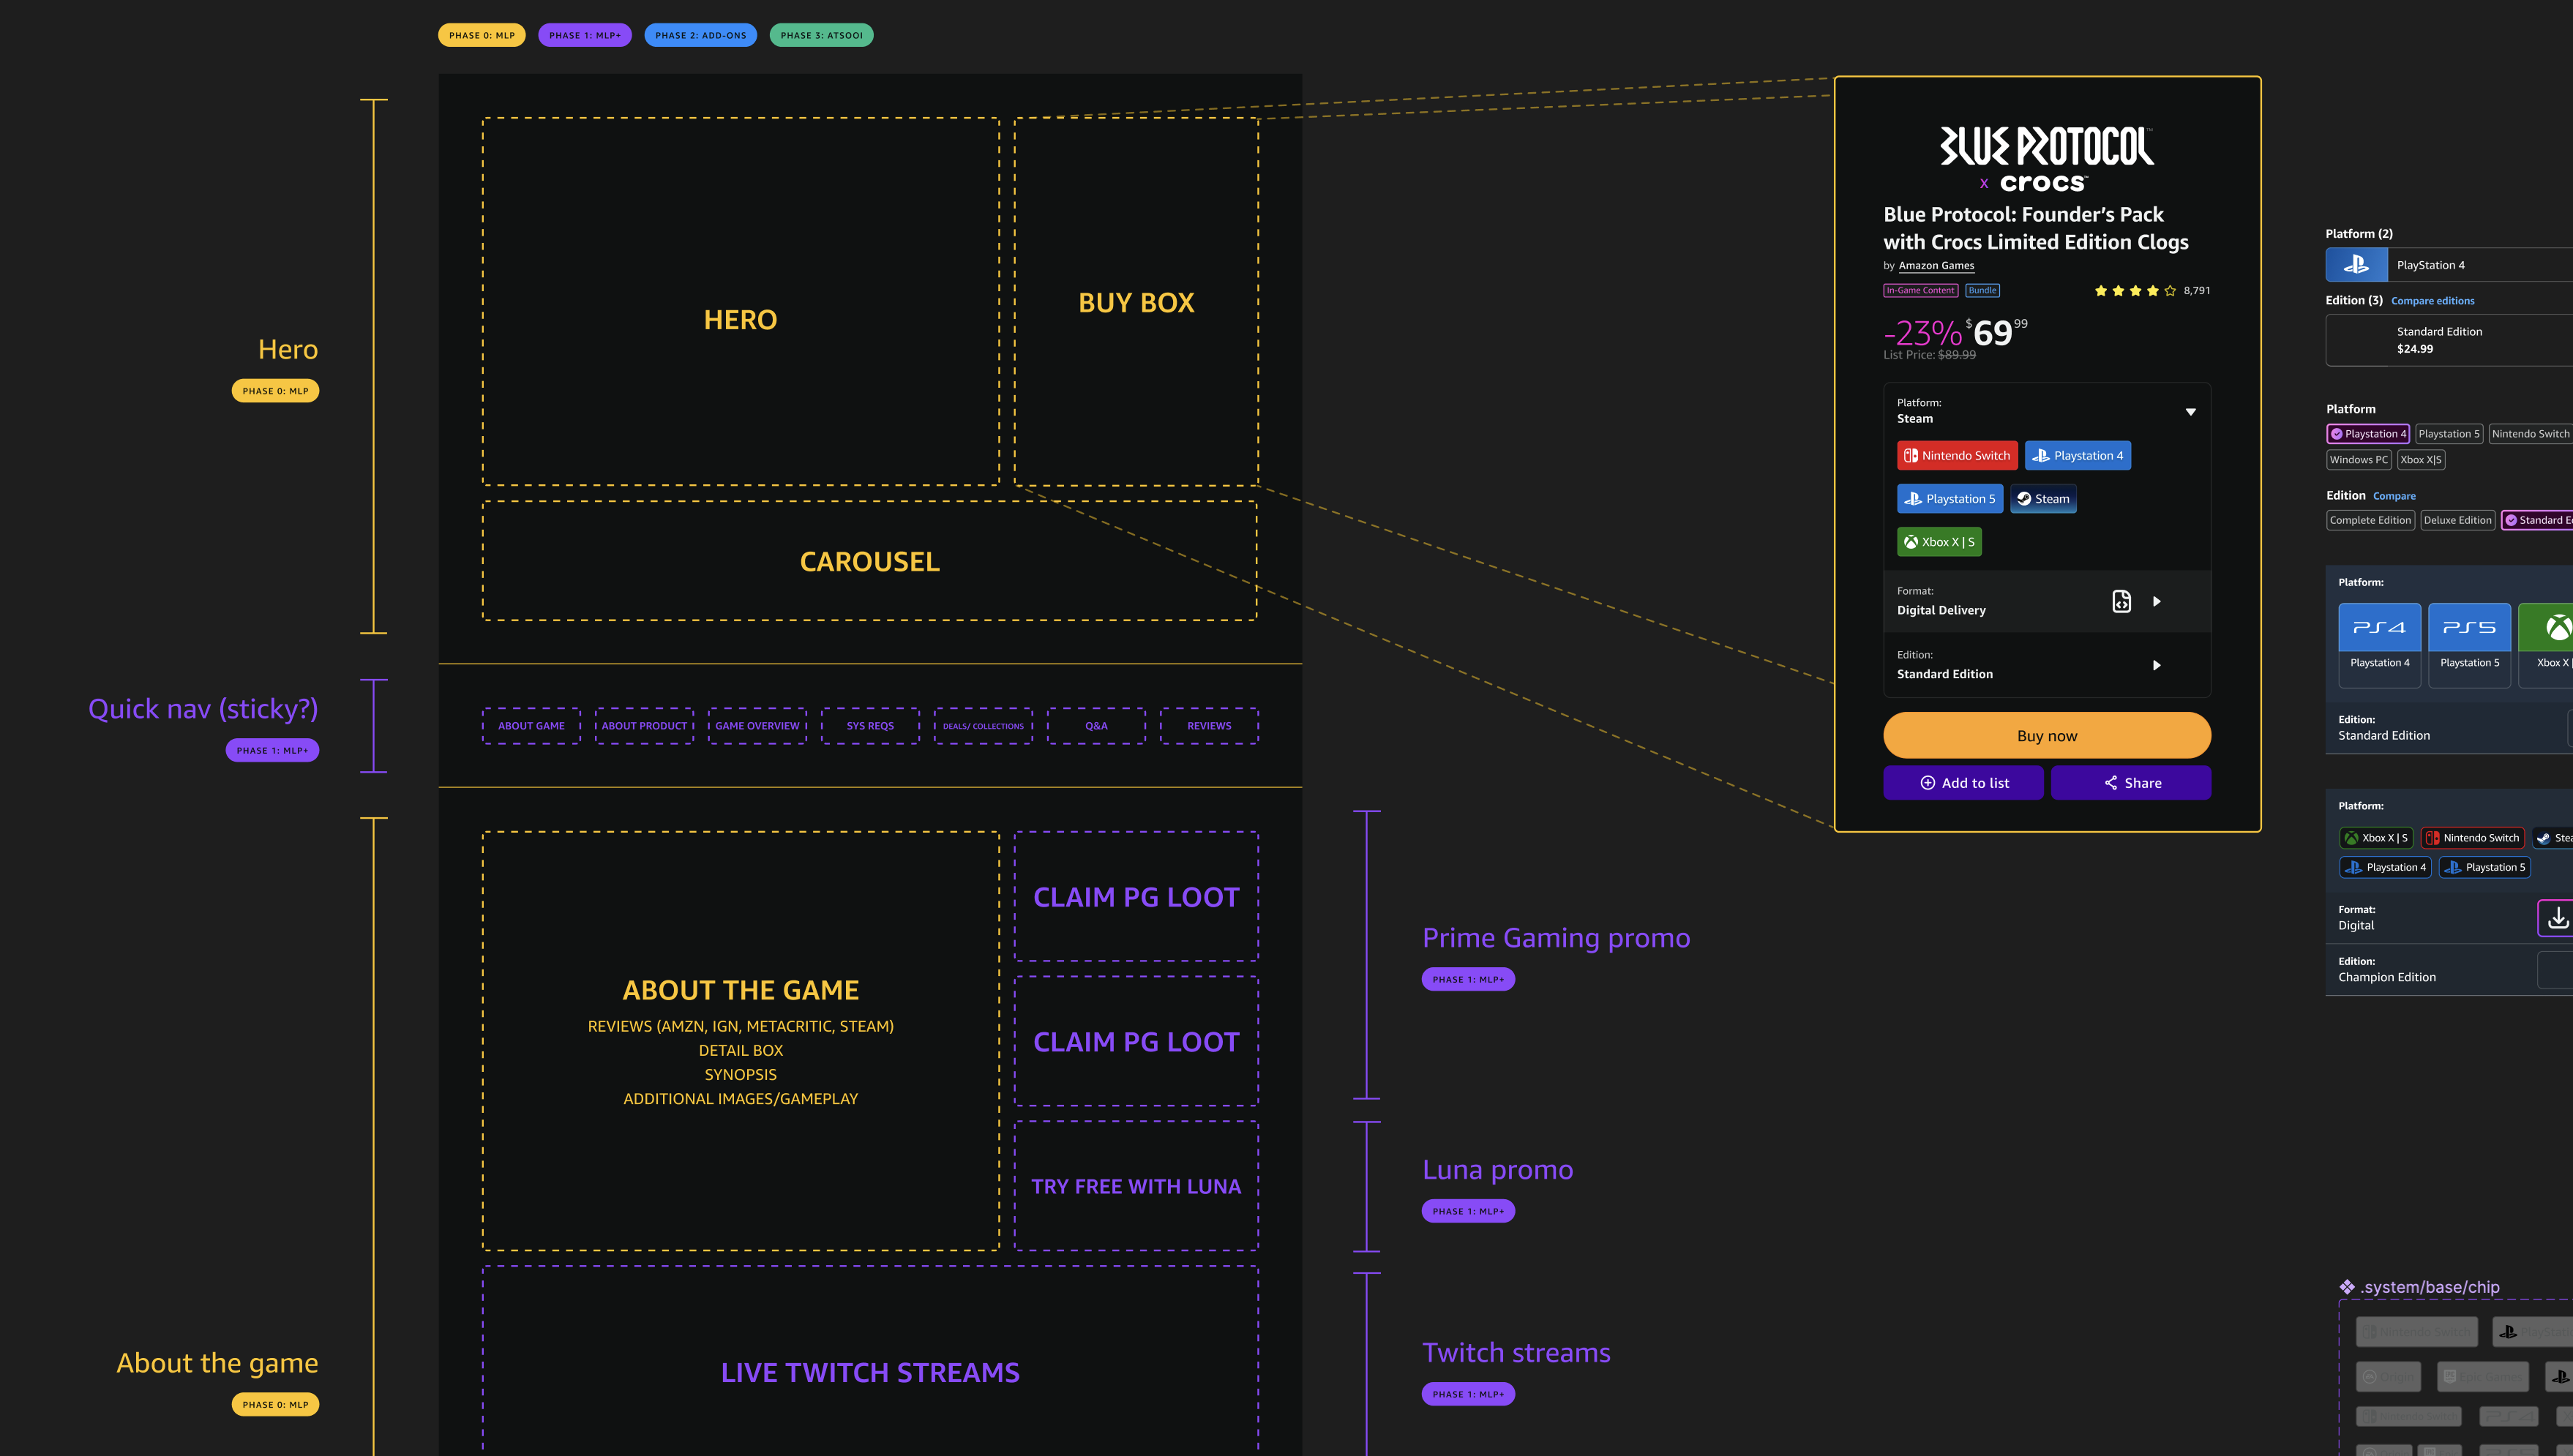Select the Deluxe Edition chip

point(2457,520)
